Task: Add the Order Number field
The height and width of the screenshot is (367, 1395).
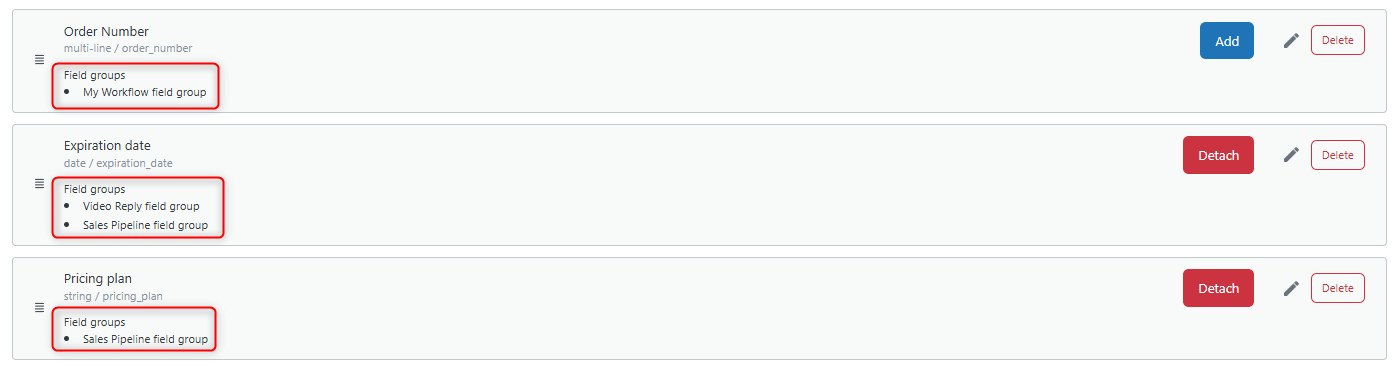Action: point(1227,41)
